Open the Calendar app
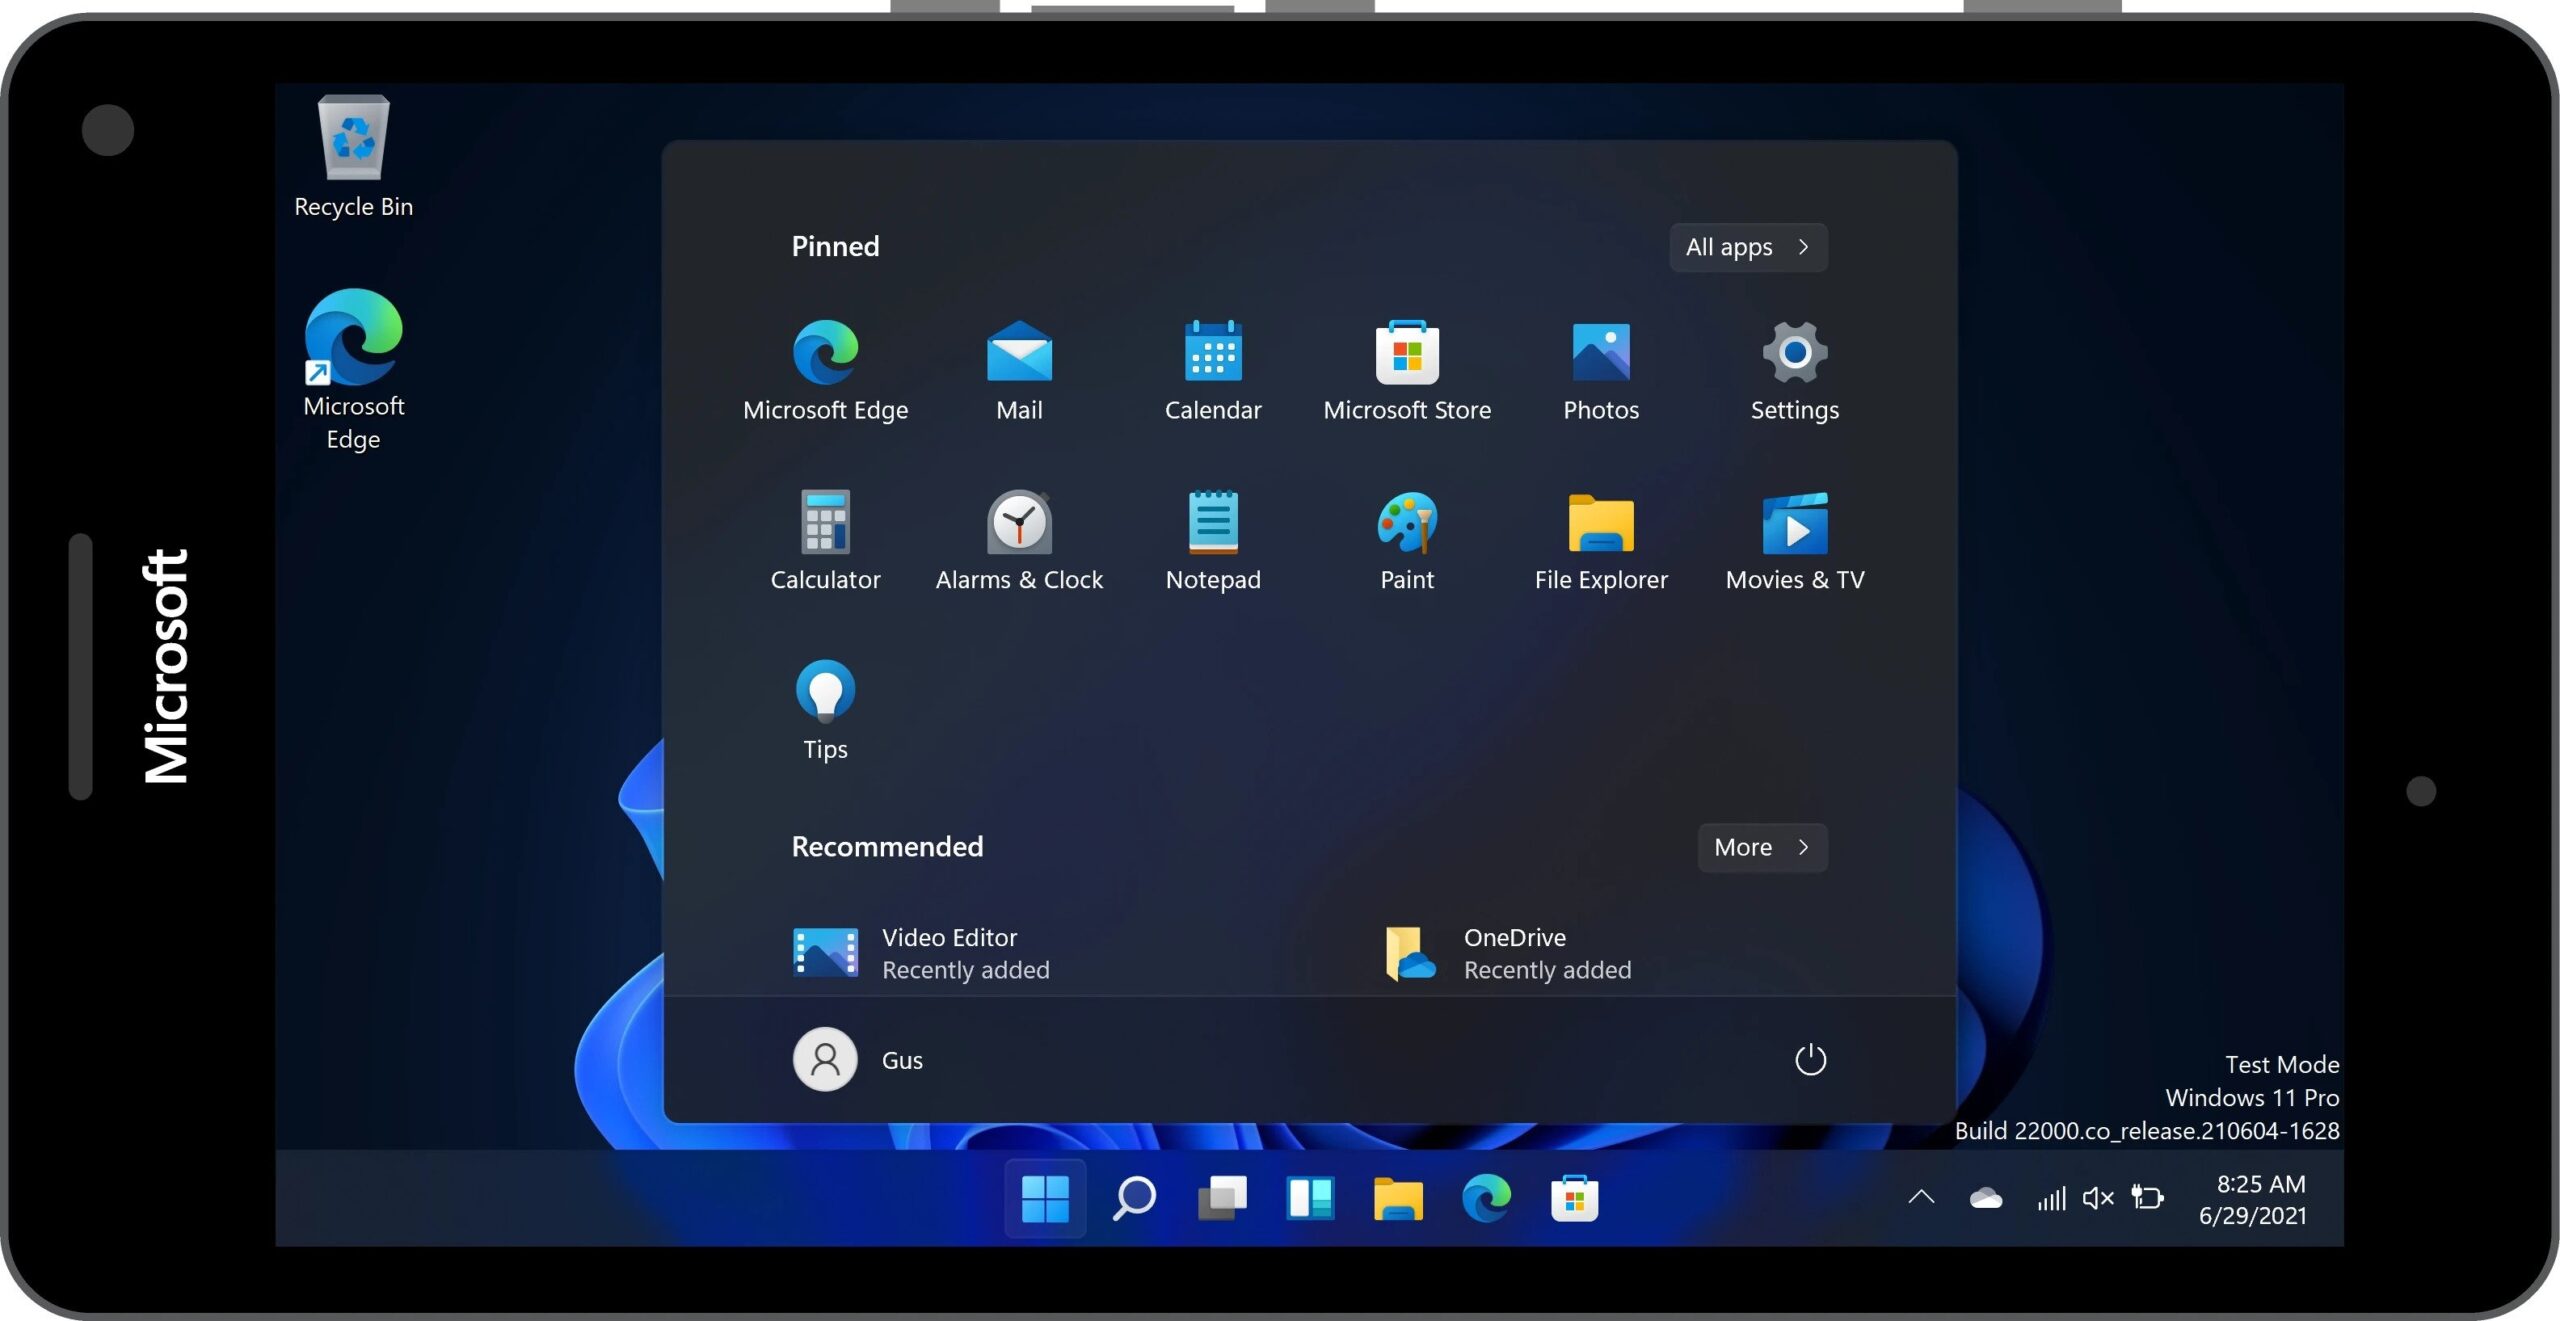This screenshot has height=1321, width=2560. (1213, 371)
